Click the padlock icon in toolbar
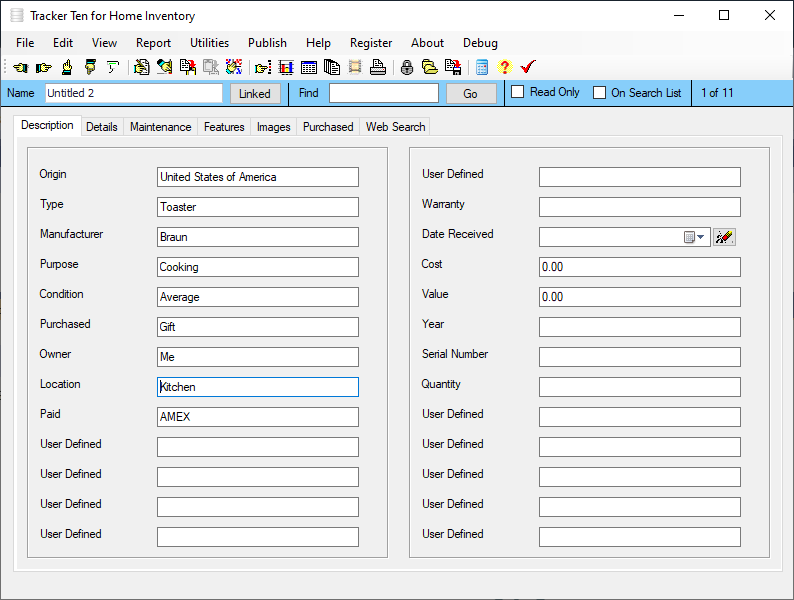Screen dimensions: 794x600 (407, 68)
